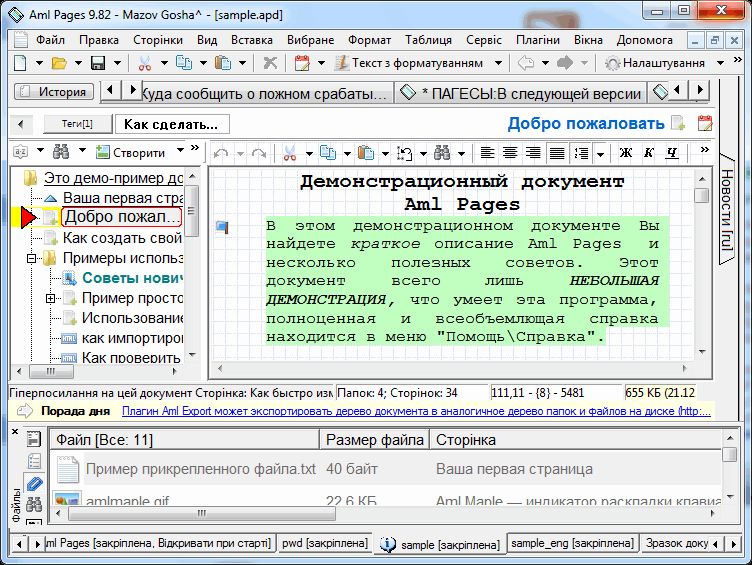Redo edit in editor toolbar

[x=259, y=153]
